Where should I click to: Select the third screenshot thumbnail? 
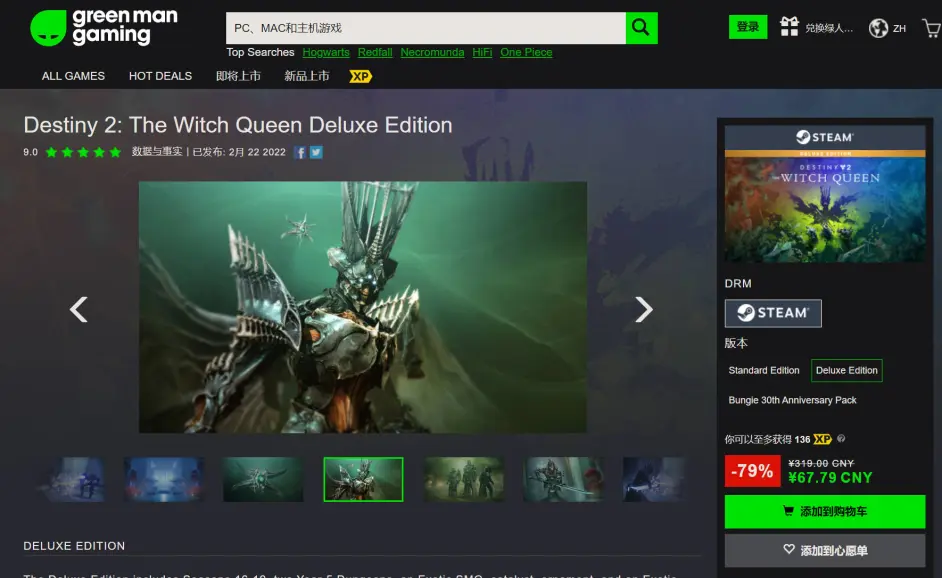pyautogui.click(x=263, y=479)
